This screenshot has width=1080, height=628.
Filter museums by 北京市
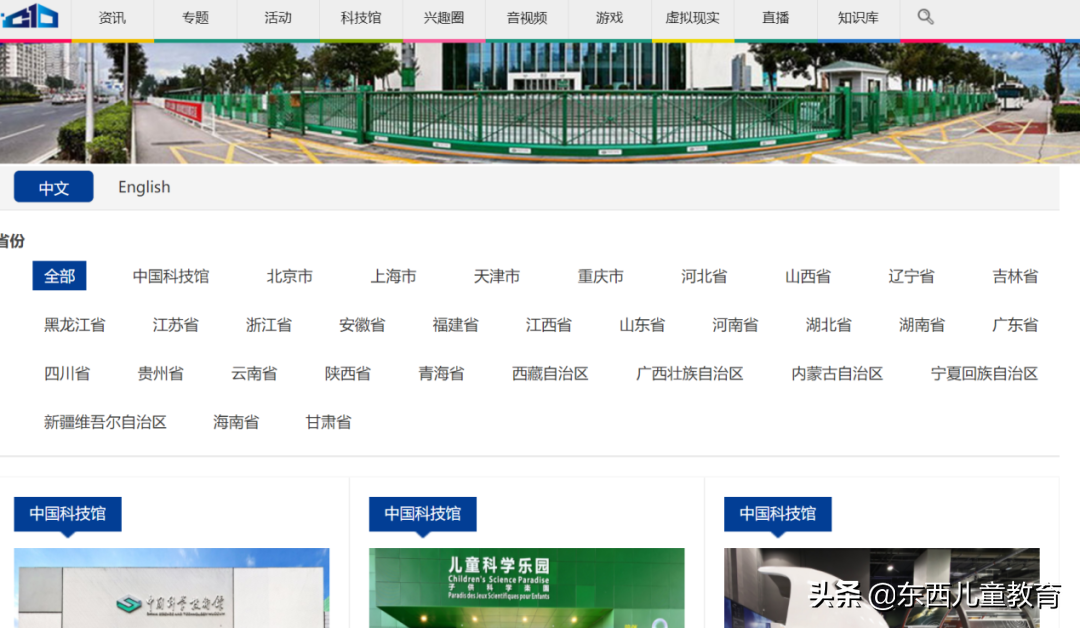(x=289, y=276)
